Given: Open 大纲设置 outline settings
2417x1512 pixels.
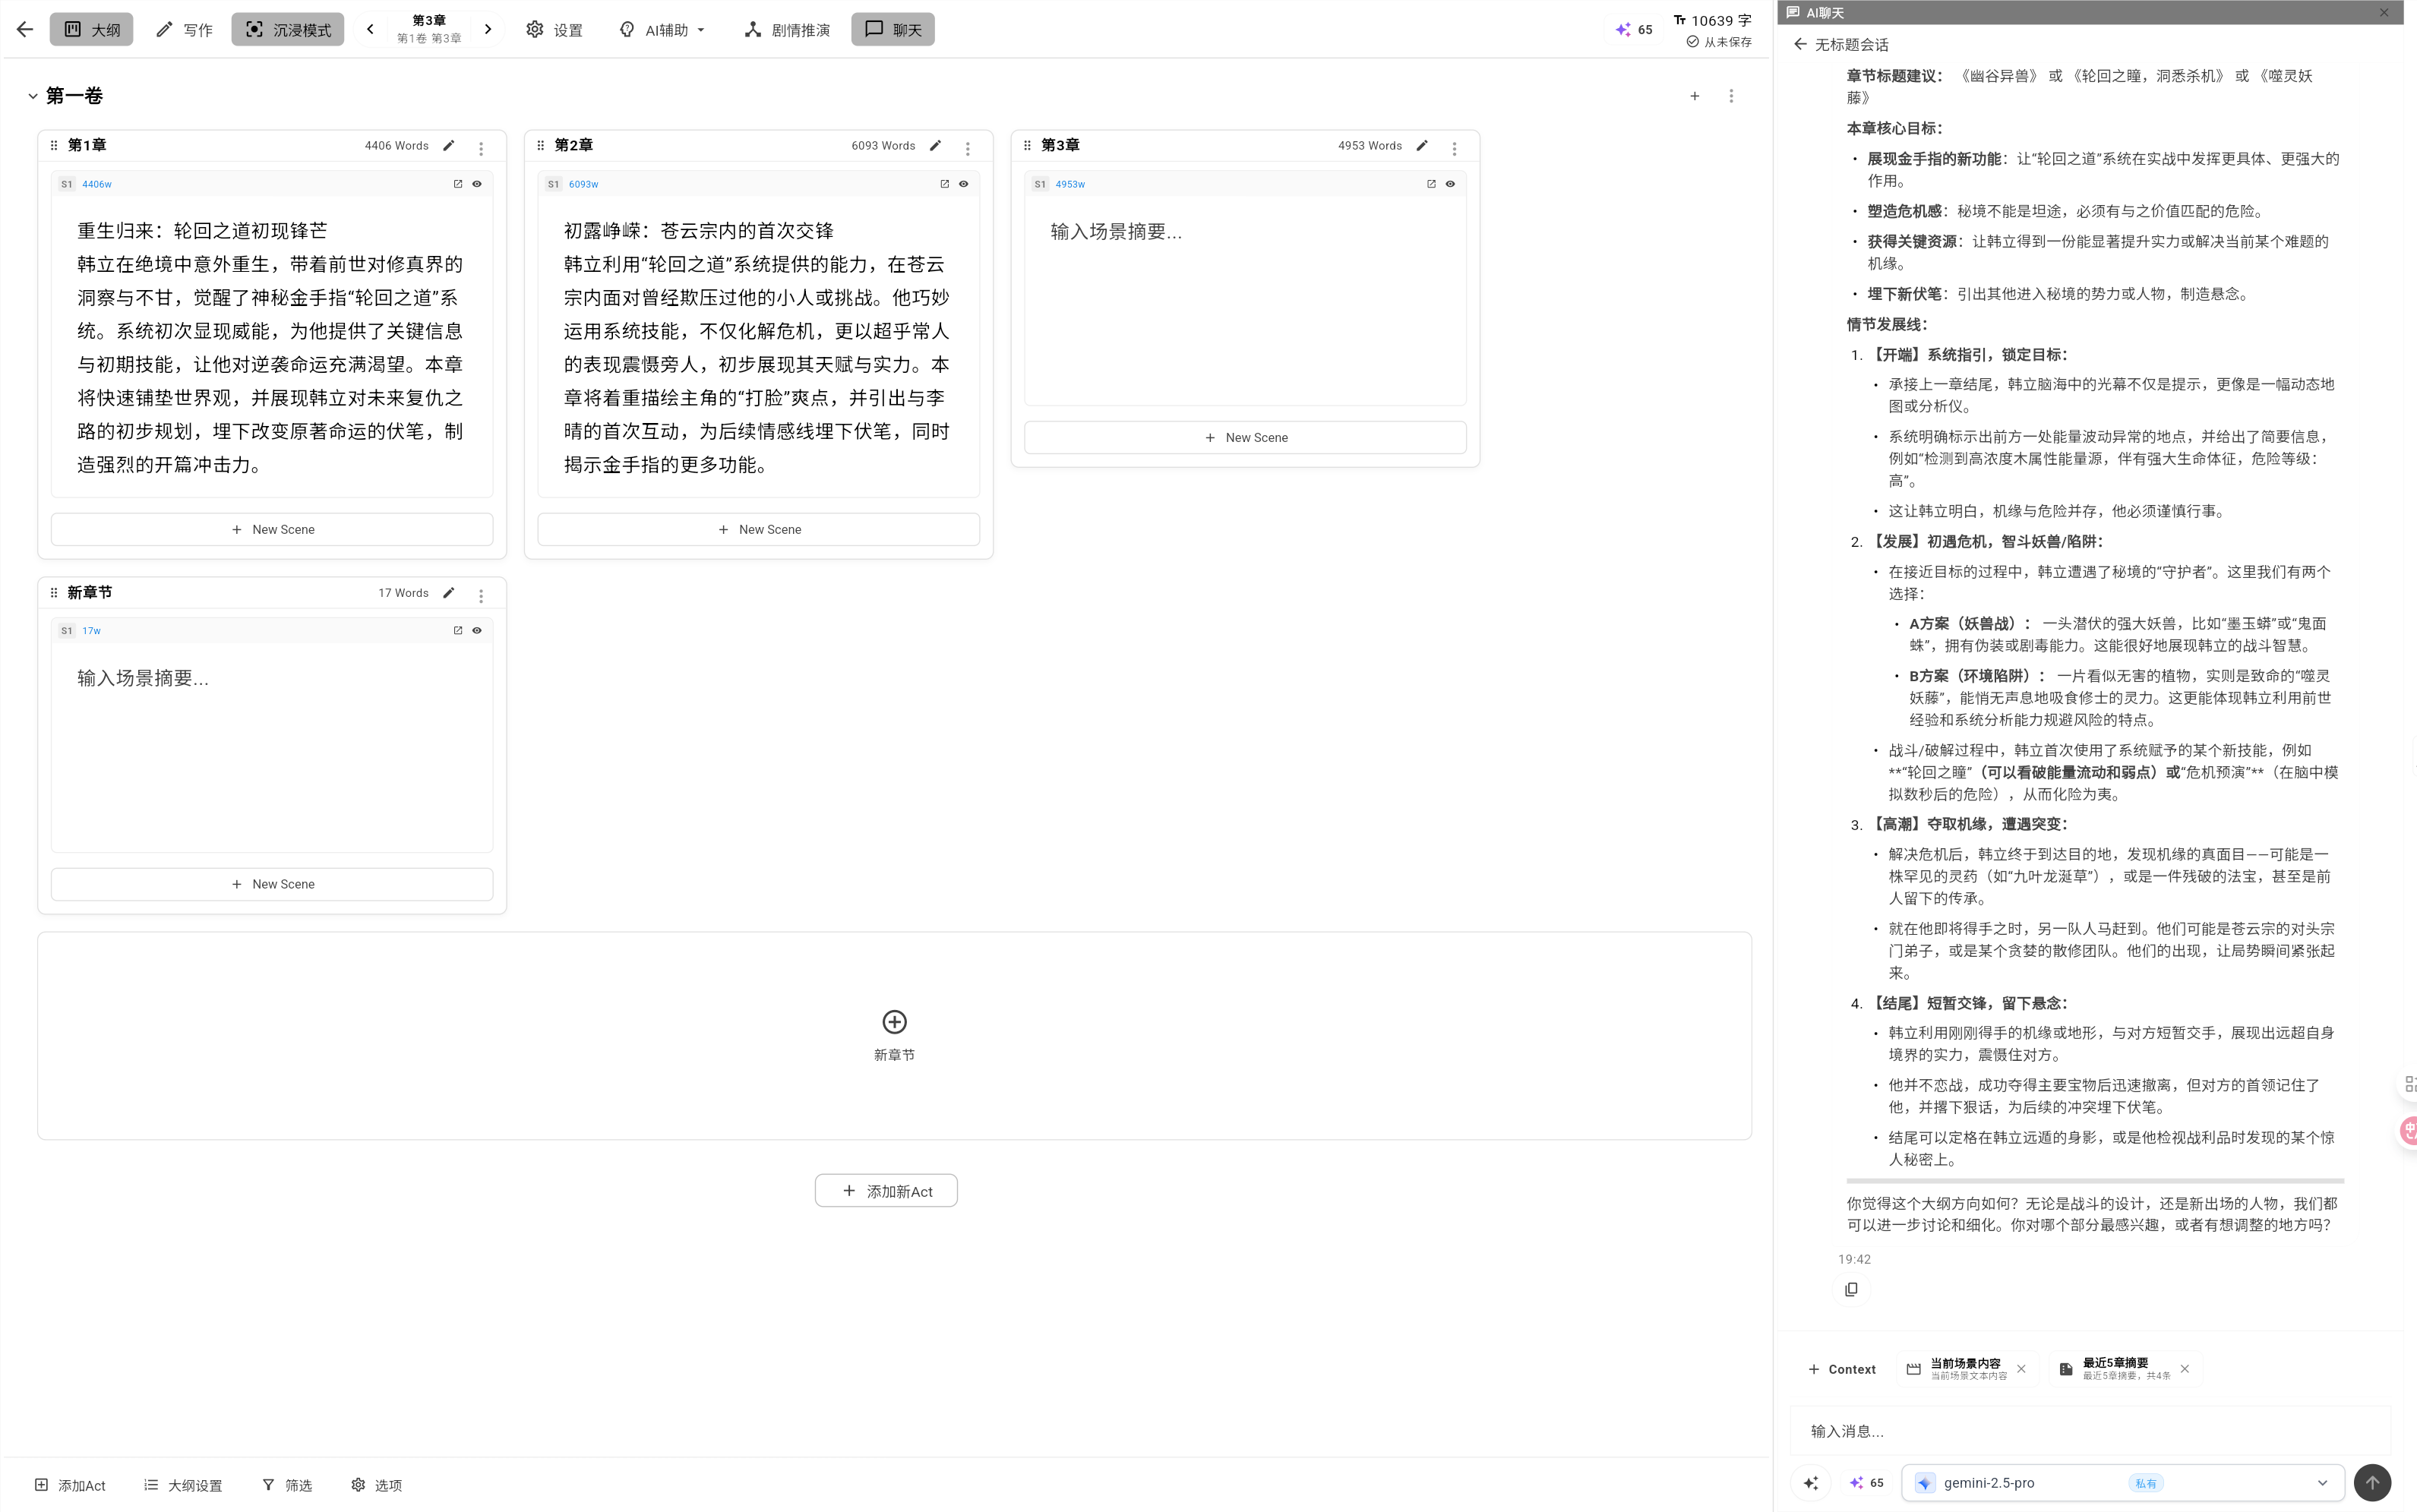Looking at the screenshot, I should (x=183, y=1485).
